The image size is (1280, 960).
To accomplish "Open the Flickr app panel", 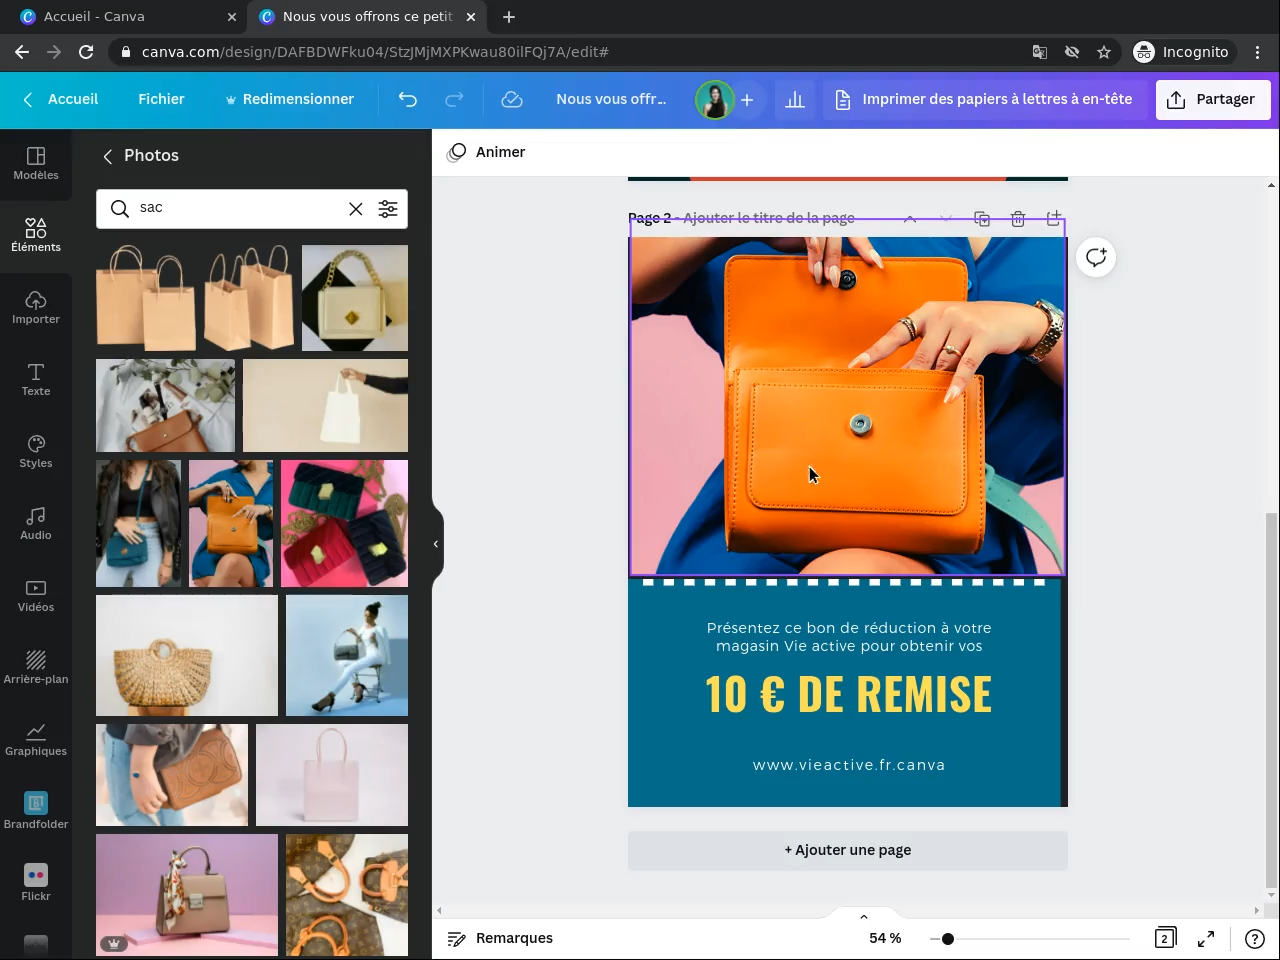I will point(36,884).
